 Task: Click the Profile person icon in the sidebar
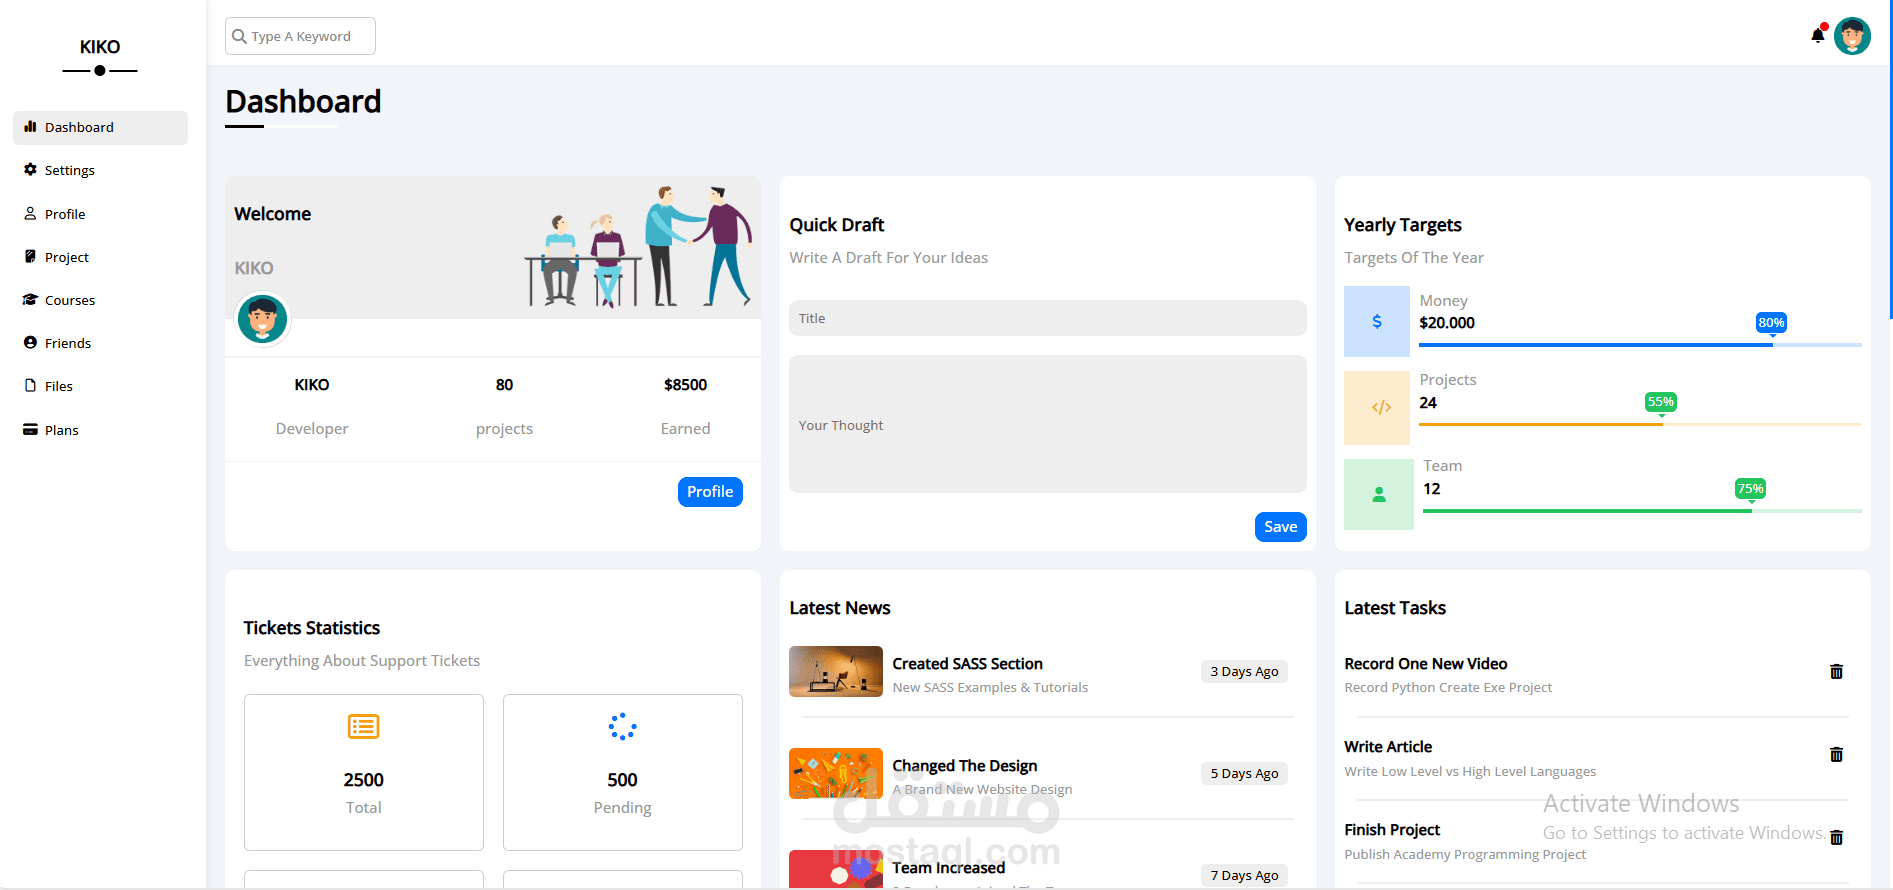coord(30,213)
